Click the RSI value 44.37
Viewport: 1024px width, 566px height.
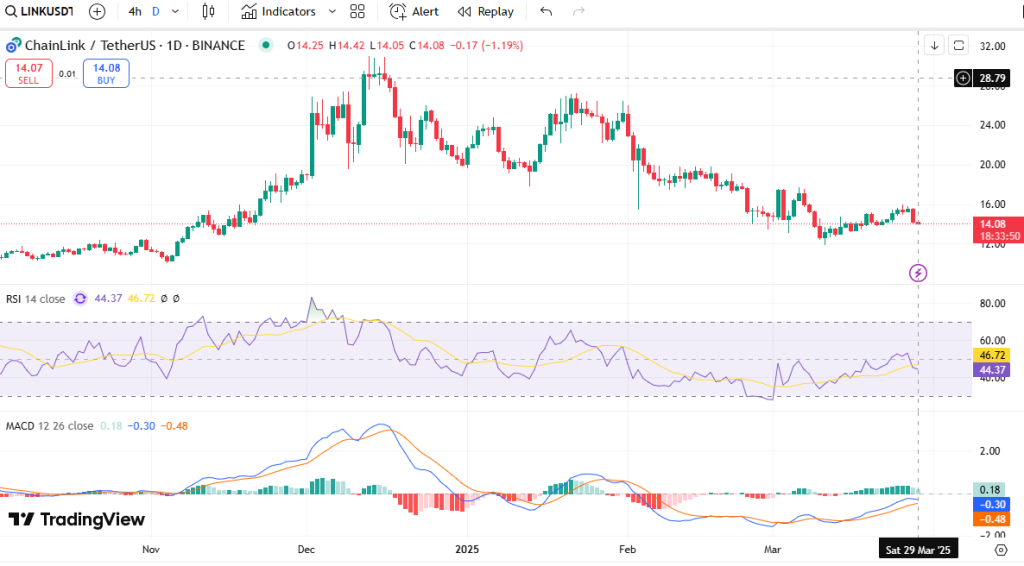click(x=108, y=298)
